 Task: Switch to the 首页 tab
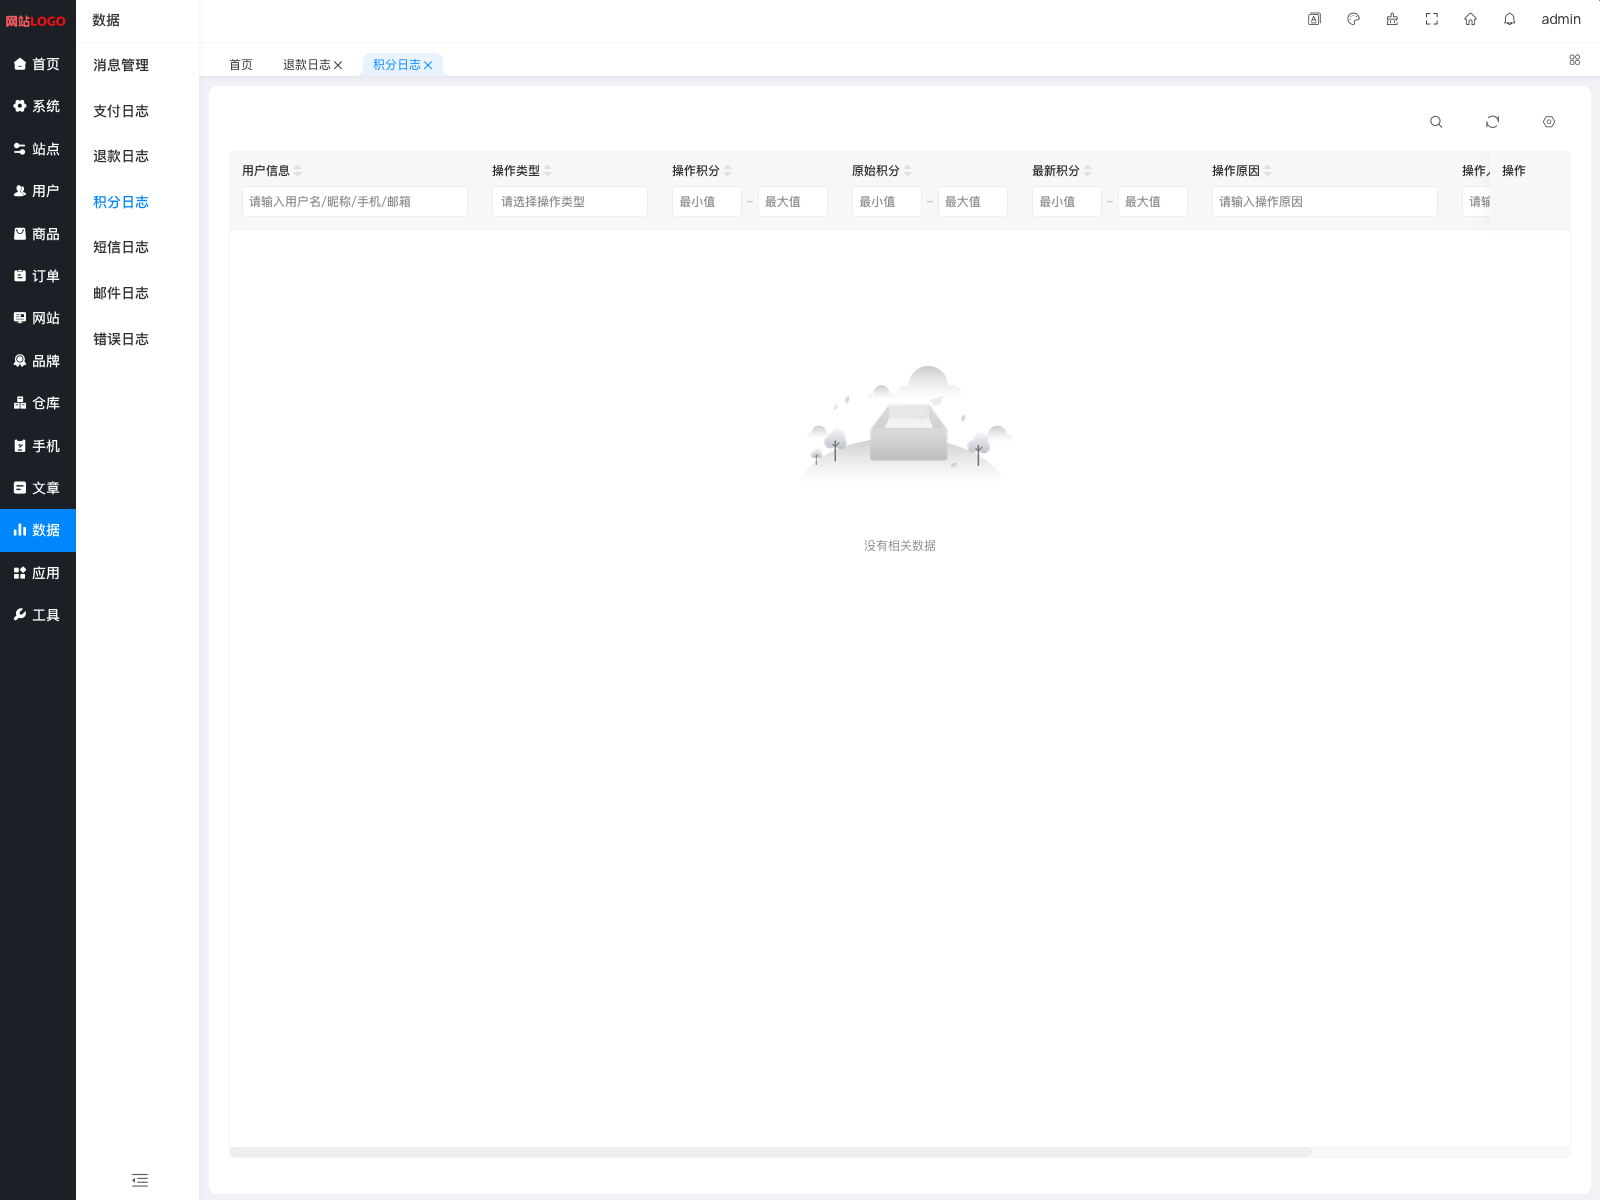(x=241, y=65)
